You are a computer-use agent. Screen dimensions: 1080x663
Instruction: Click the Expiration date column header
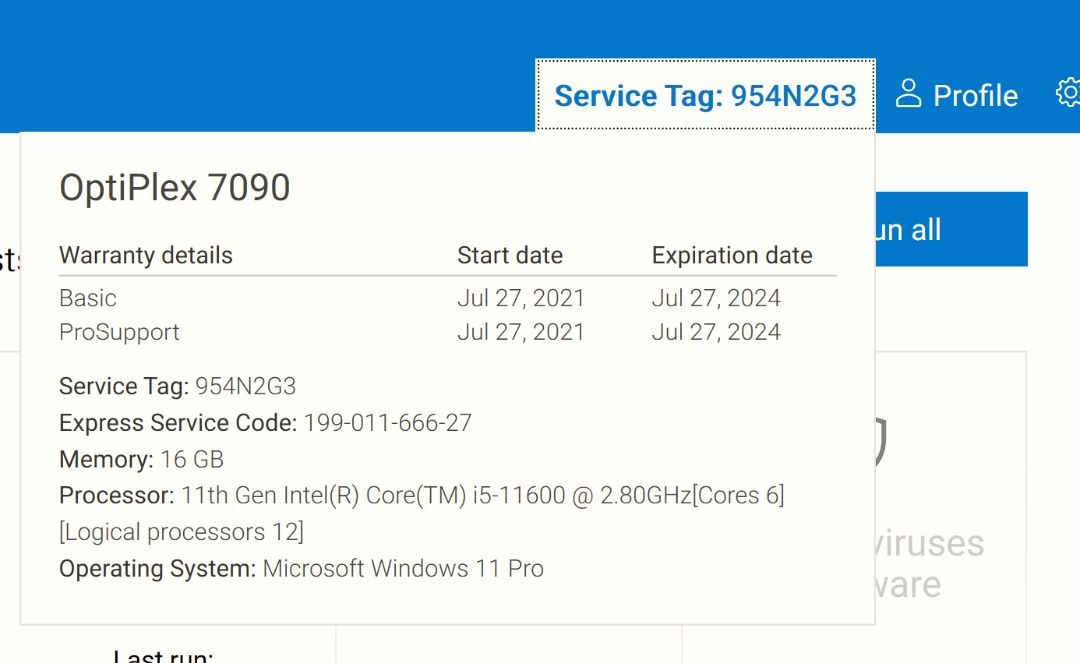pos(732,255)
